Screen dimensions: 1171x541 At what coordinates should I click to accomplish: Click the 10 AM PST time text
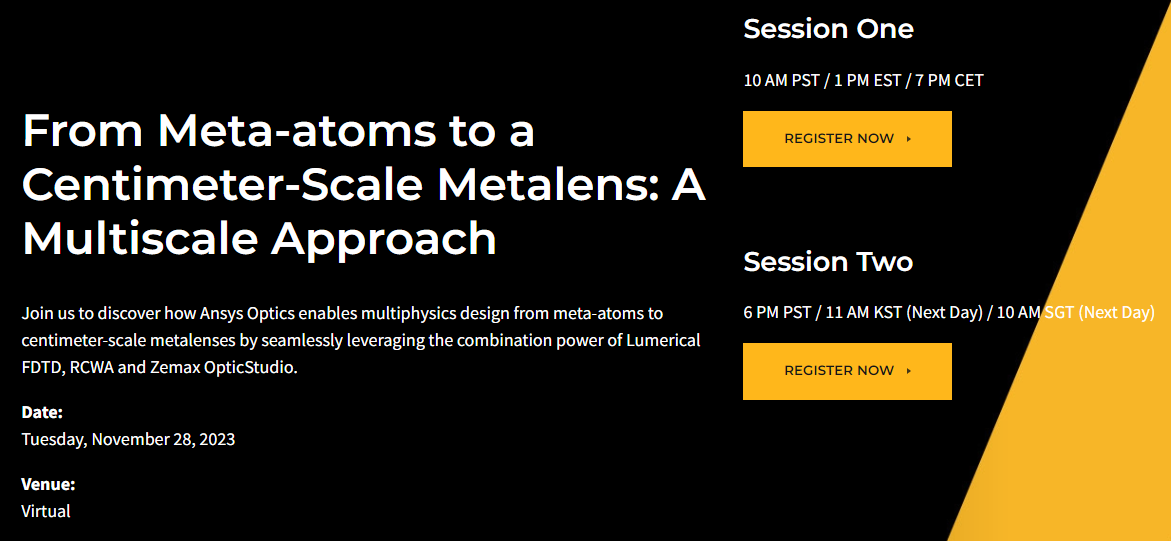point(780,81)
